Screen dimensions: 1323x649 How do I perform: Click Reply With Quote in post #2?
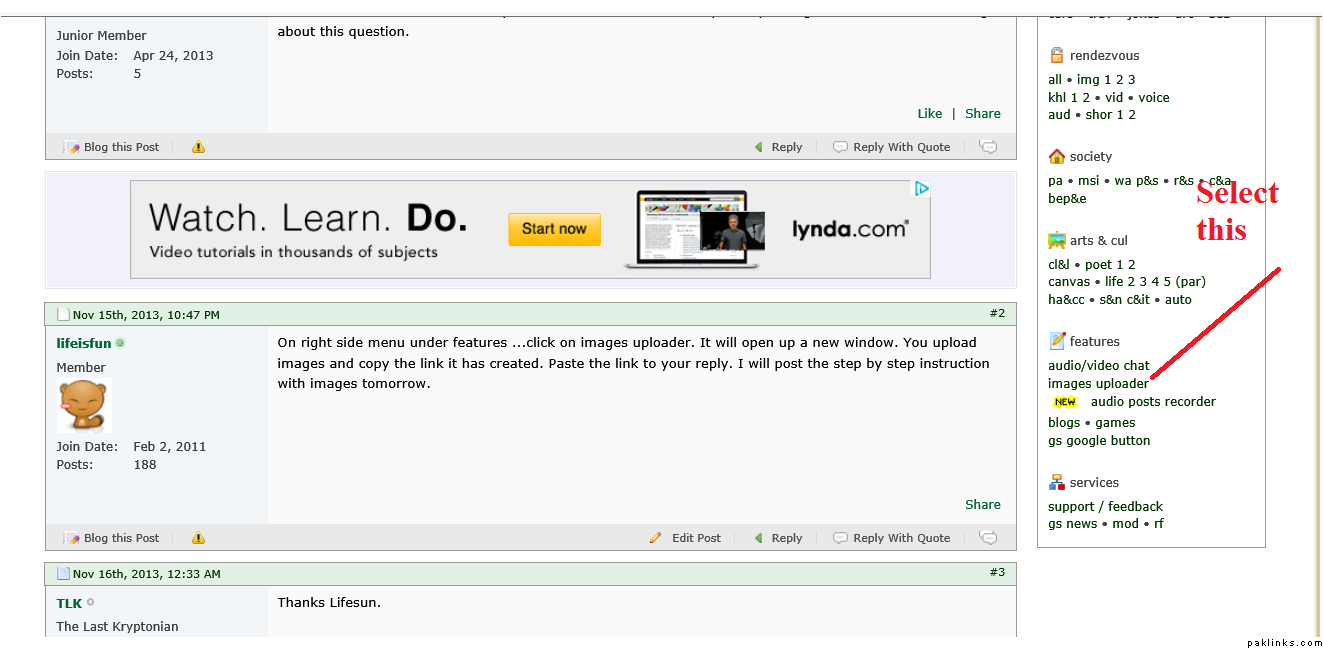tap(901, 538)
